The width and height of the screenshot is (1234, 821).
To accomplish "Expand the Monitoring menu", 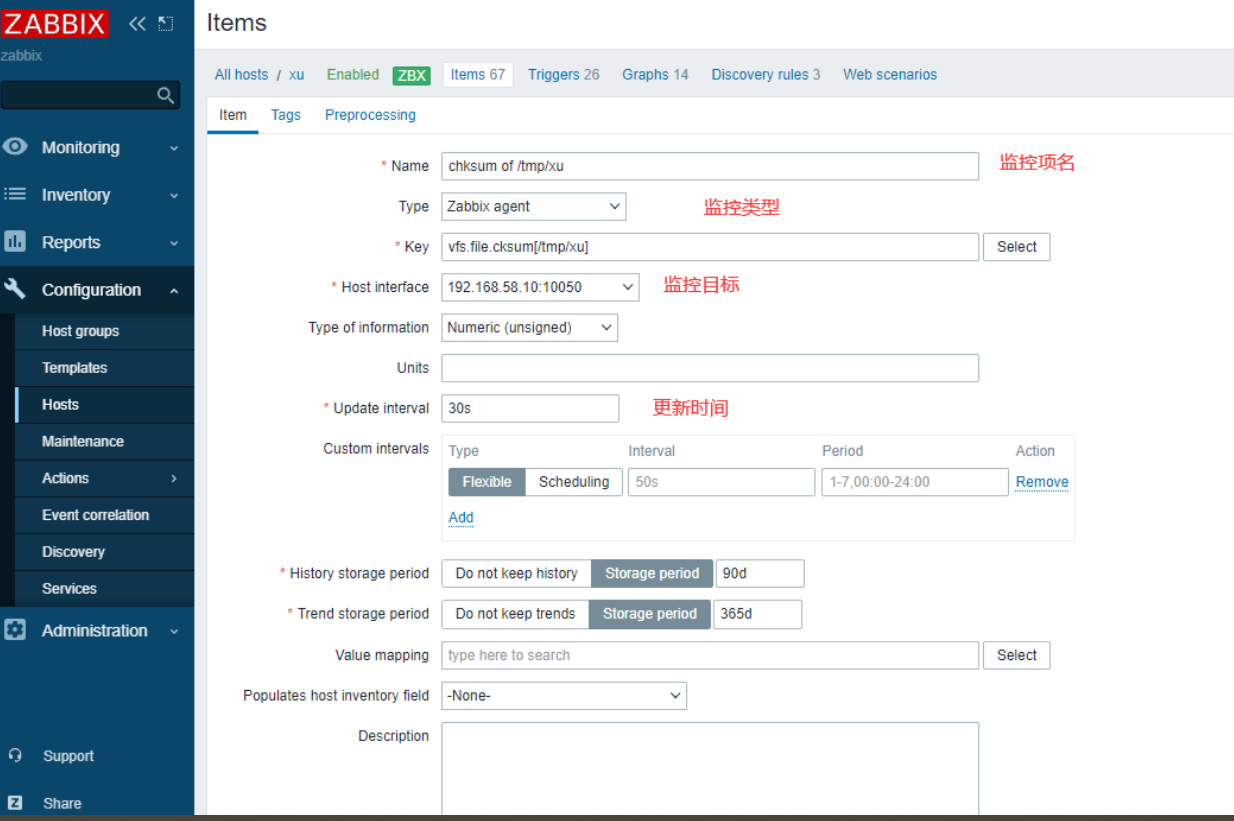I will (97, 147).
